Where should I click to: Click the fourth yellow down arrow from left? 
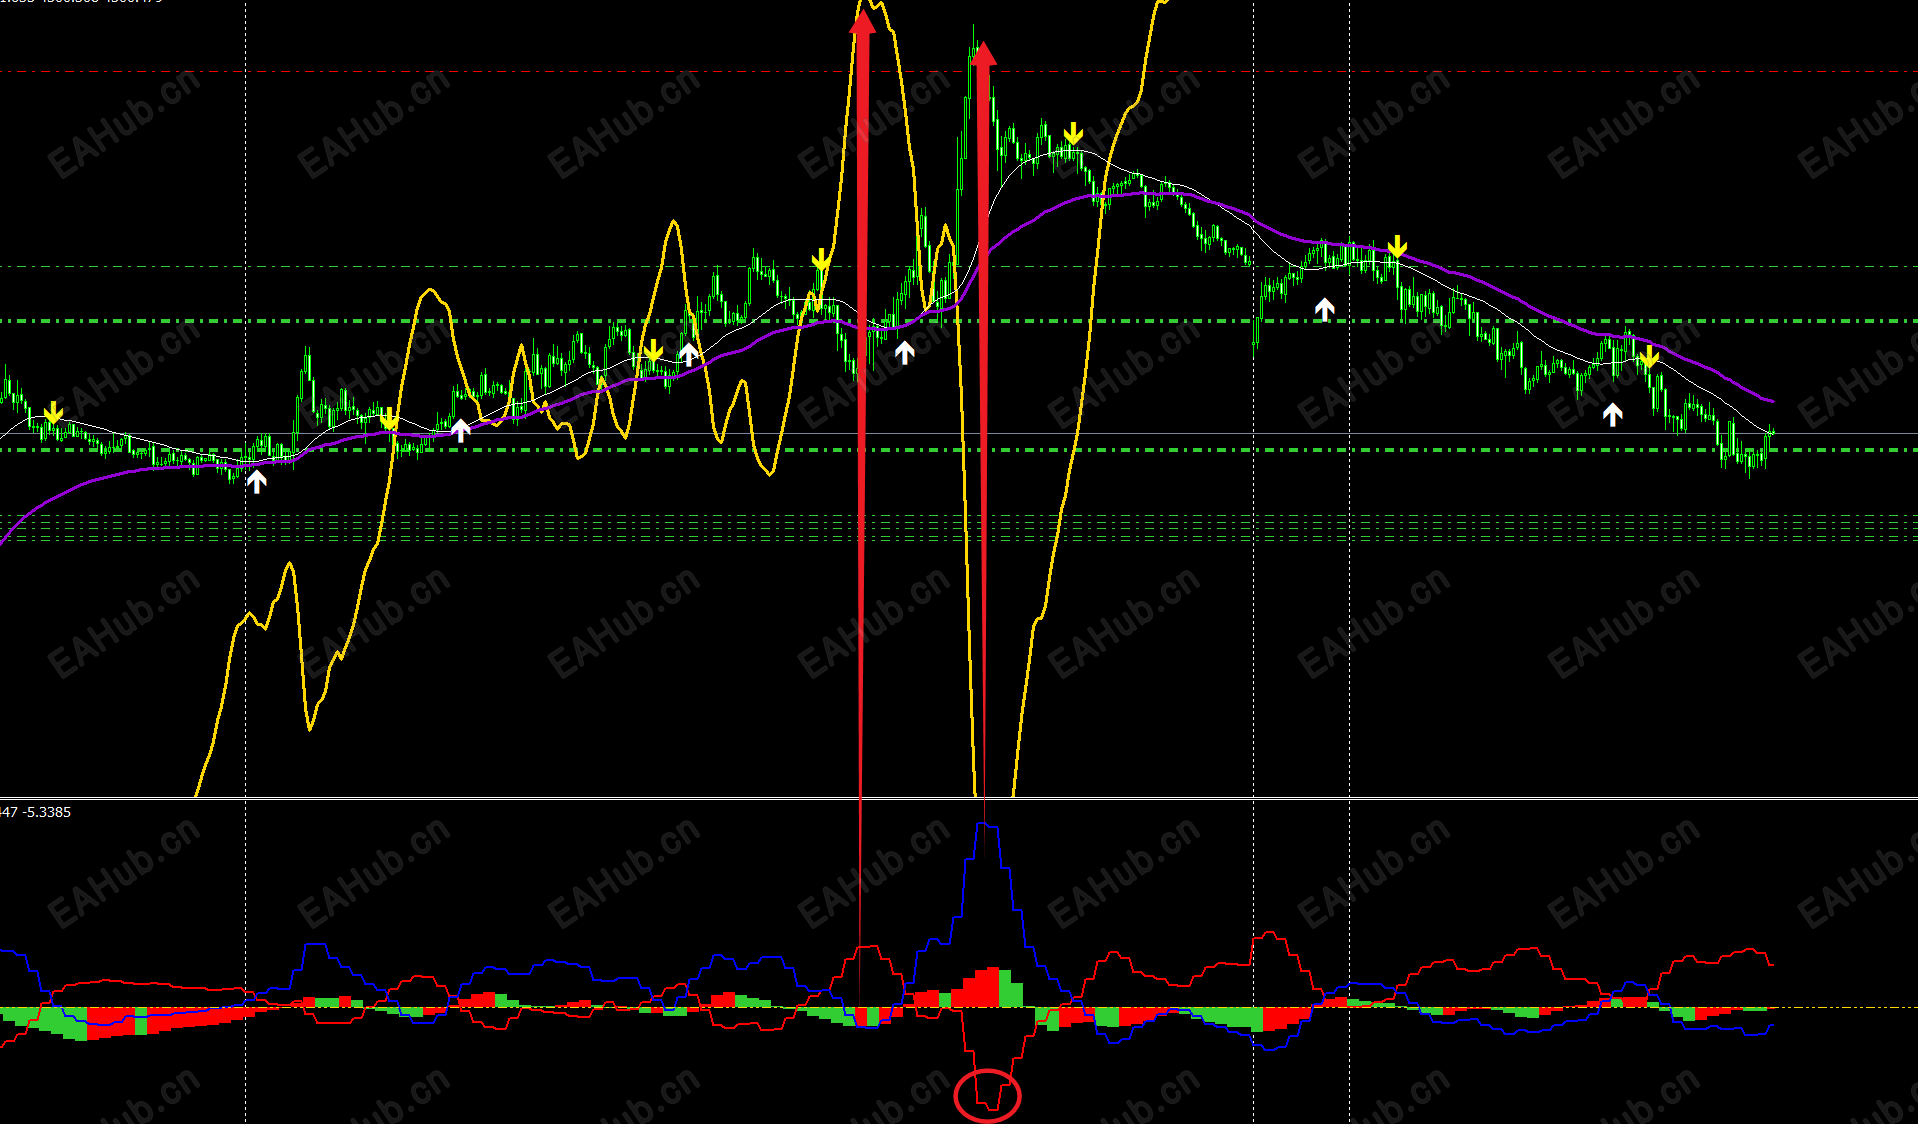(821, 260)
